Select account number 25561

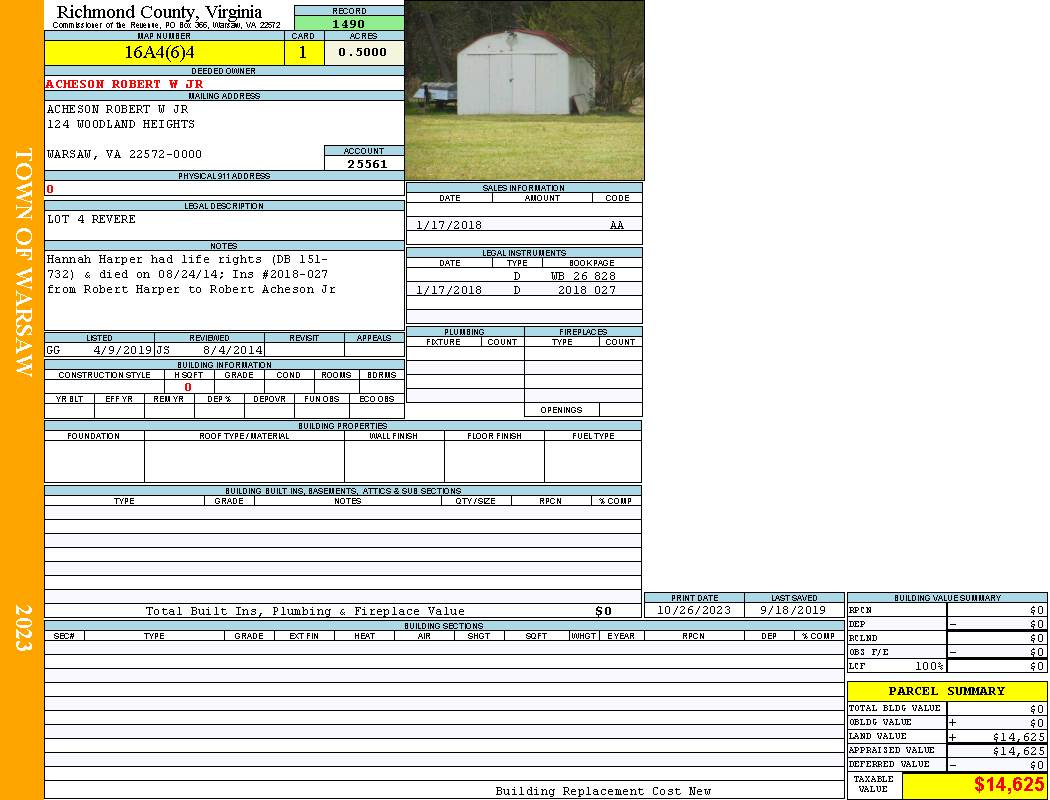[x=367, y=163]
